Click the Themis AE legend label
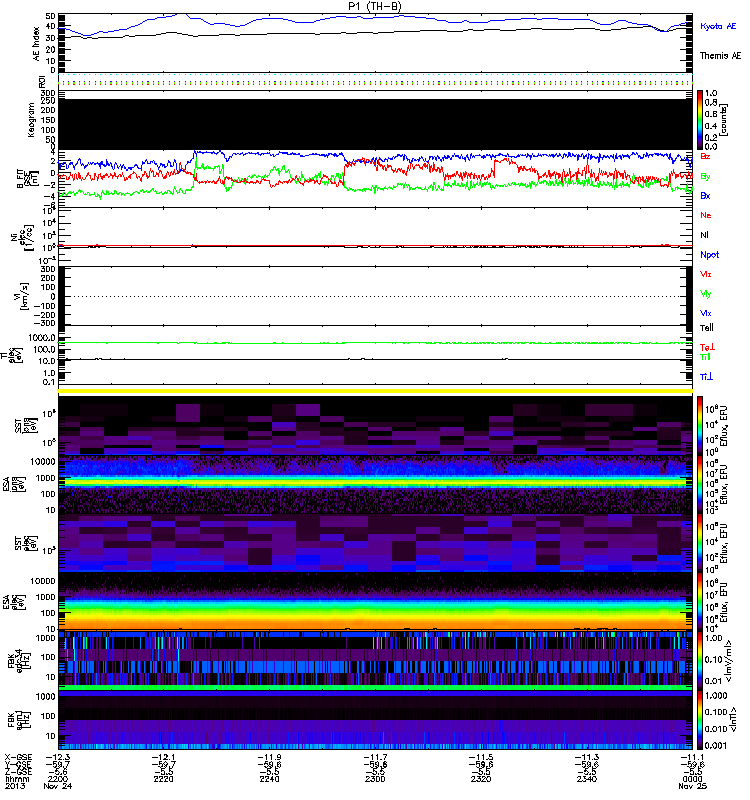 [x=720, y=56]
